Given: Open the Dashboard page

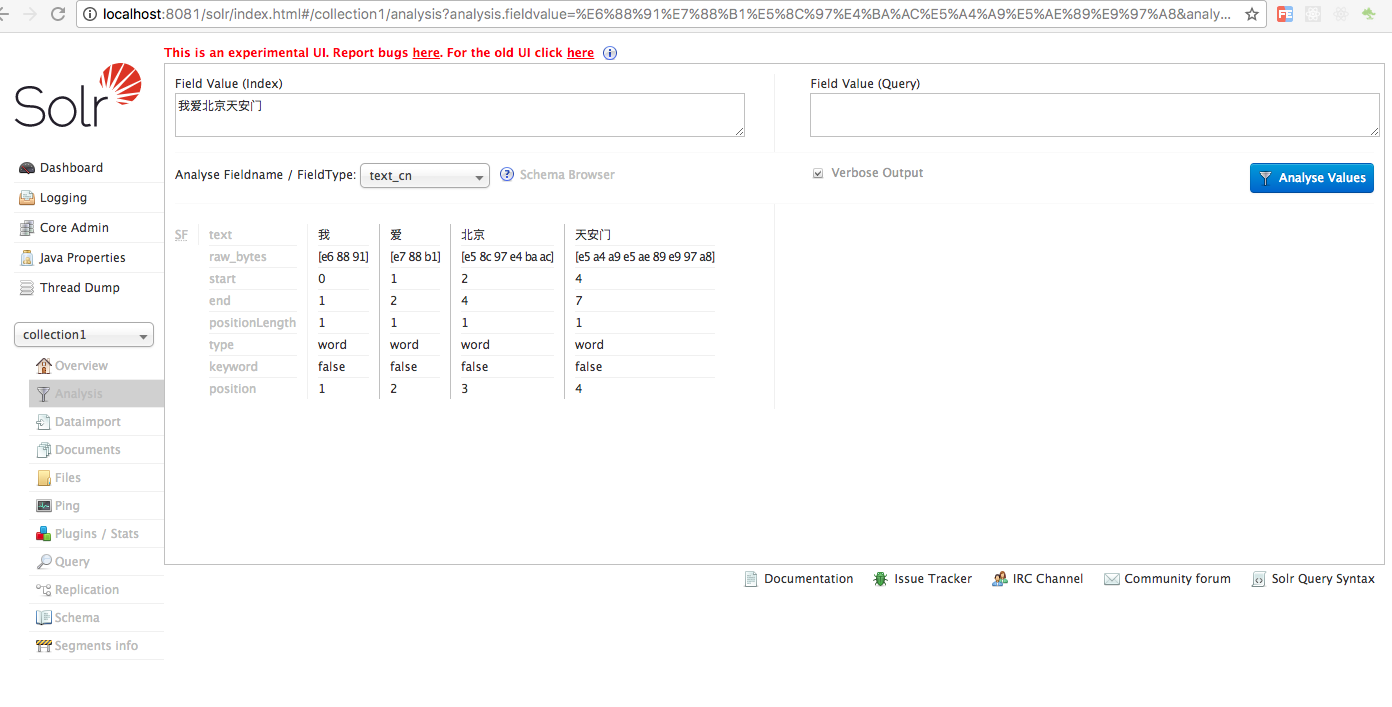Looking at the screenshot, I should [71, 168].
